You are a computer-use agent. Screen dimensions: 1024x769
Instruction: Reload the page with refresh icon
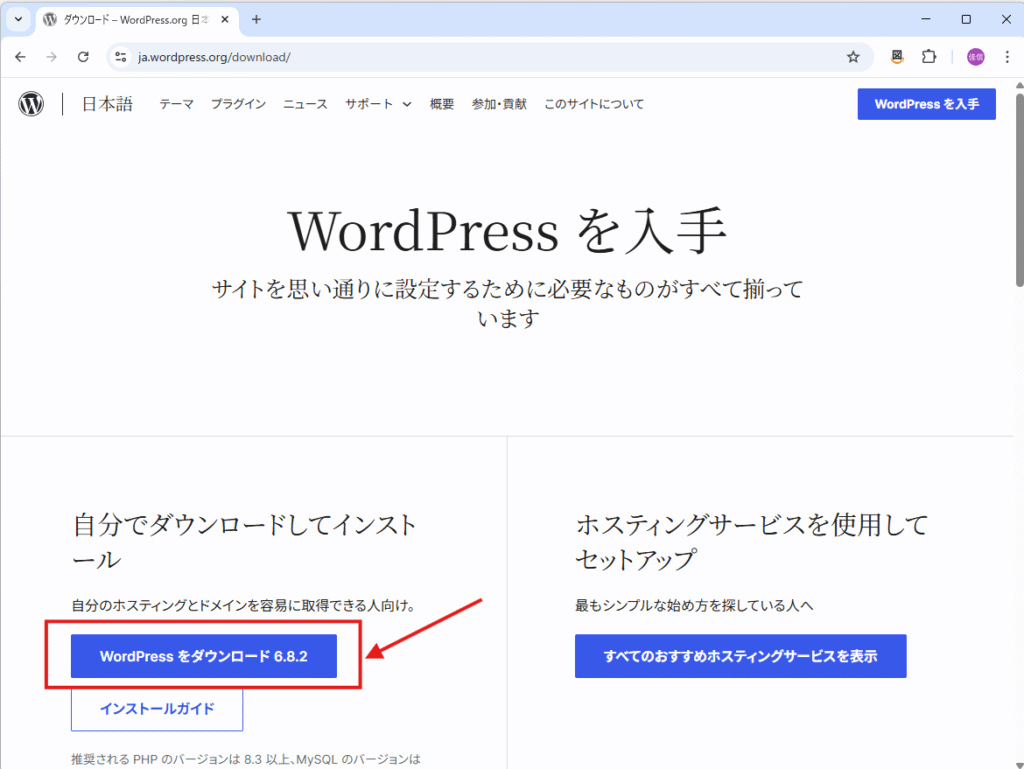83,57
